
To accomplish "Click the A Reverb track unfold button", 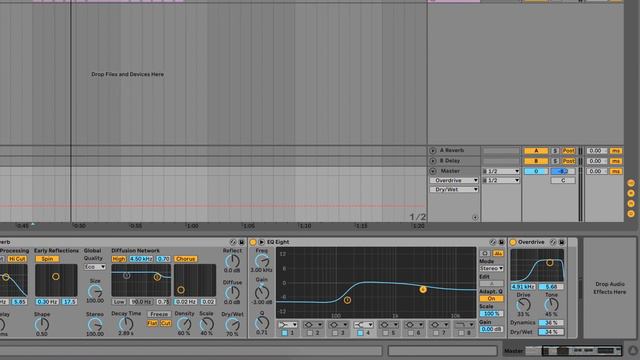I will point(433,151).
